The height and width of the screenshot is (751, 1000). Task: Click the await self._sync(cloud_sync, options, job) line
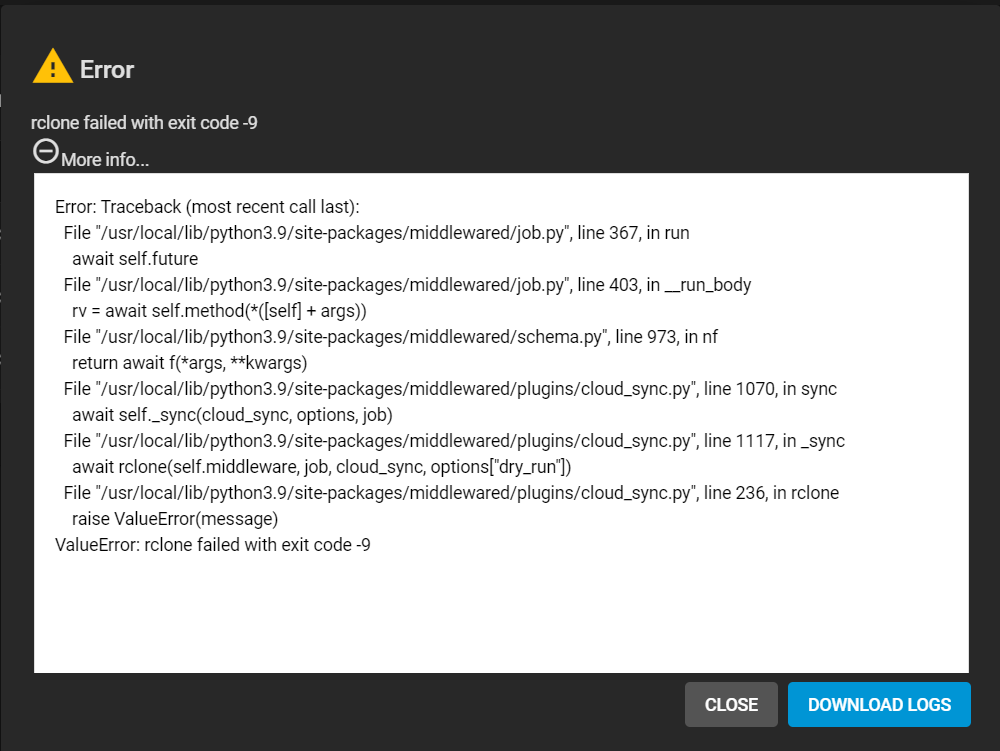click(232, 415)
